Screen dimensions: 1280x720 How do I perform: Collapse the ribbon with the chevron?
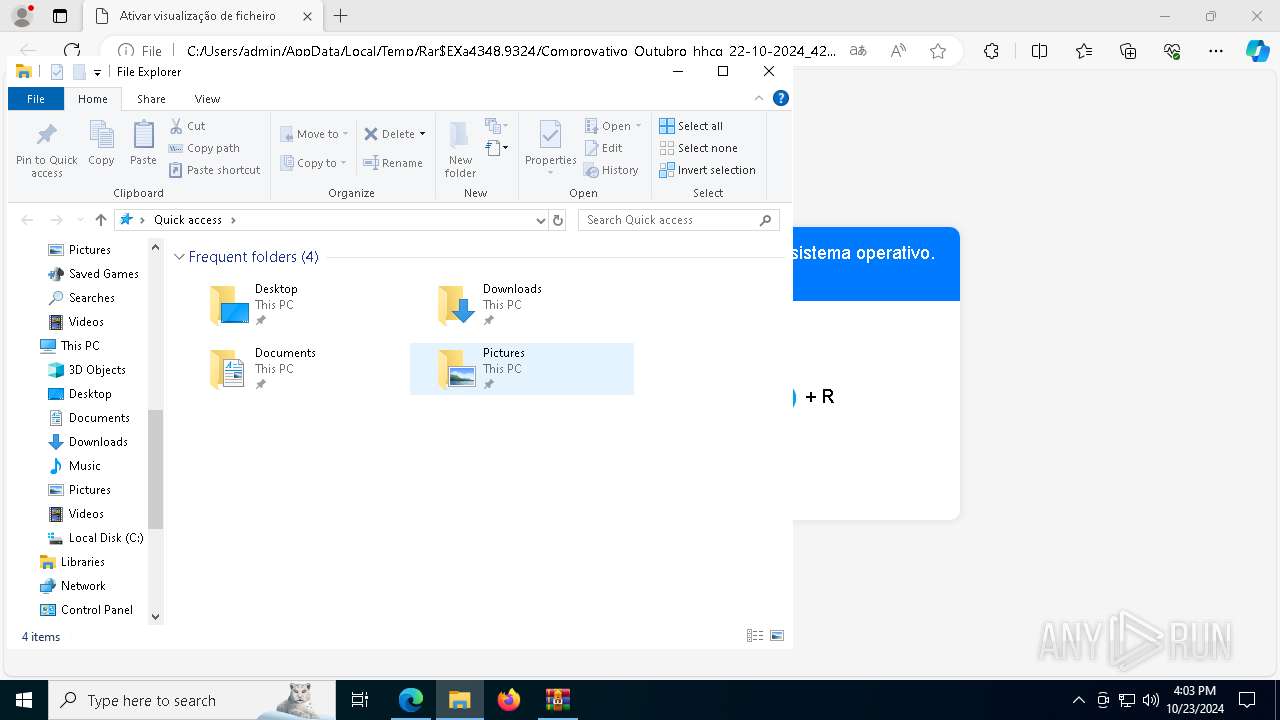point(759,98)
